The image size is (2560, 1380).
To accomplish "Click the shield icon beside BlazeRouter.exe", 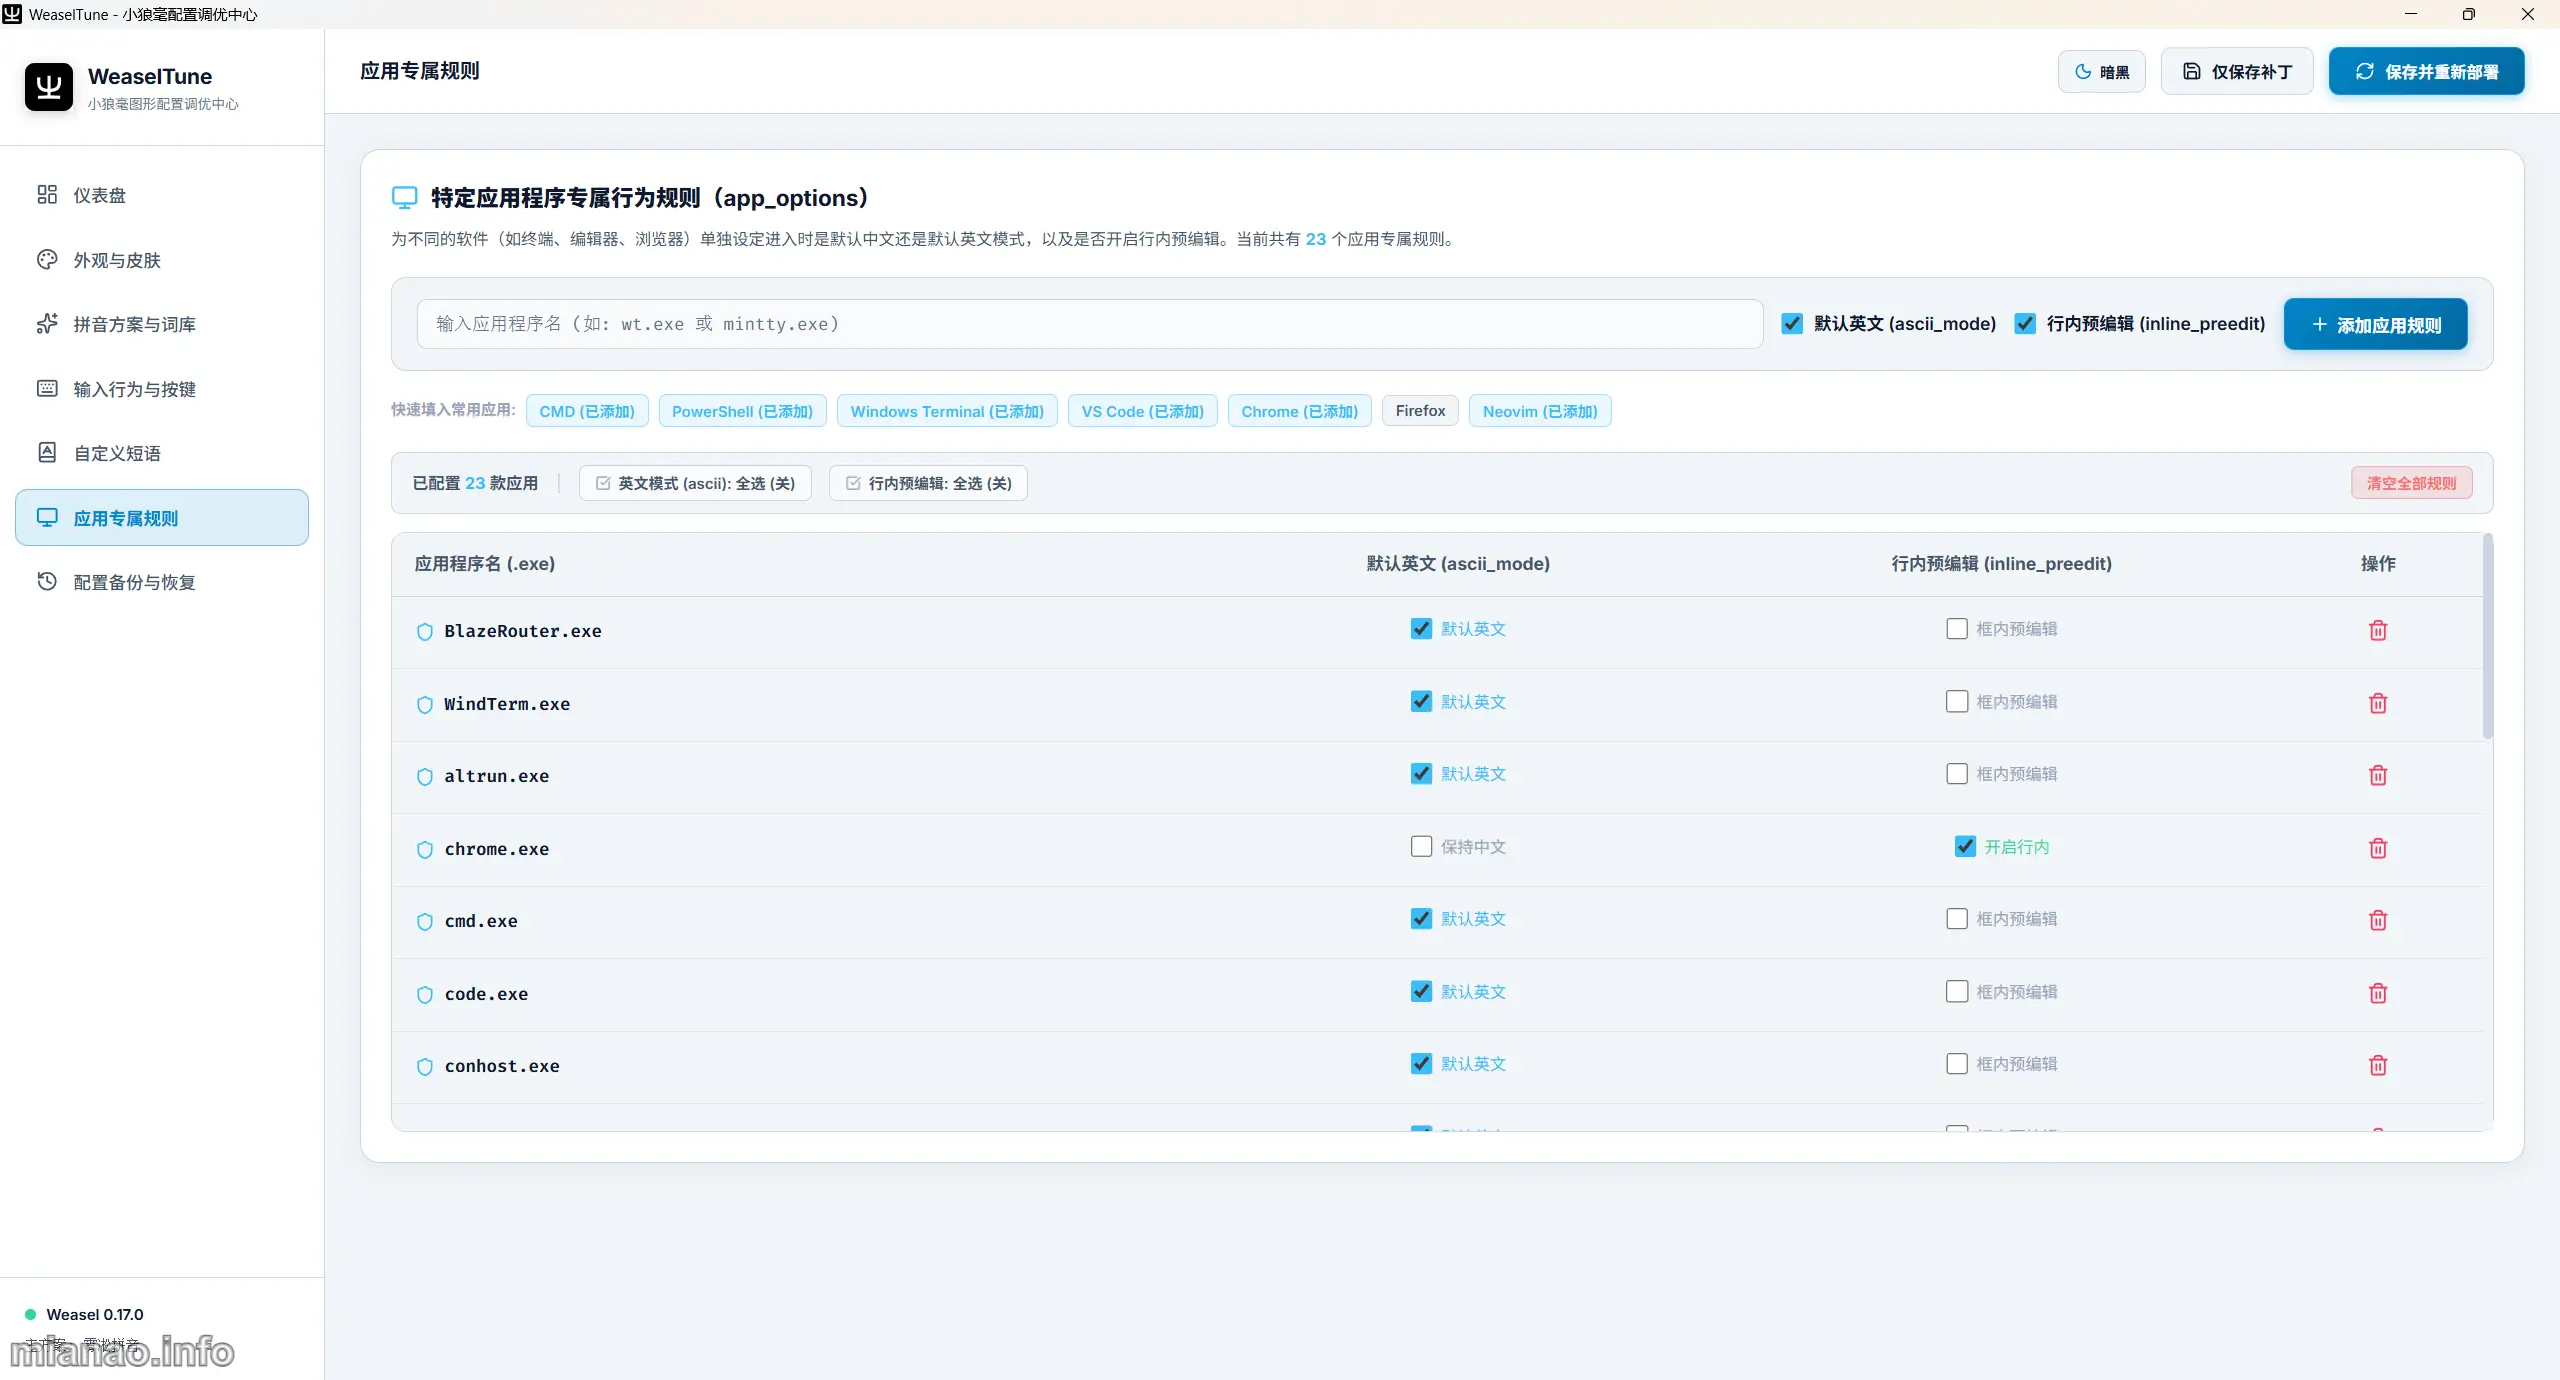I will click(425, 631).
